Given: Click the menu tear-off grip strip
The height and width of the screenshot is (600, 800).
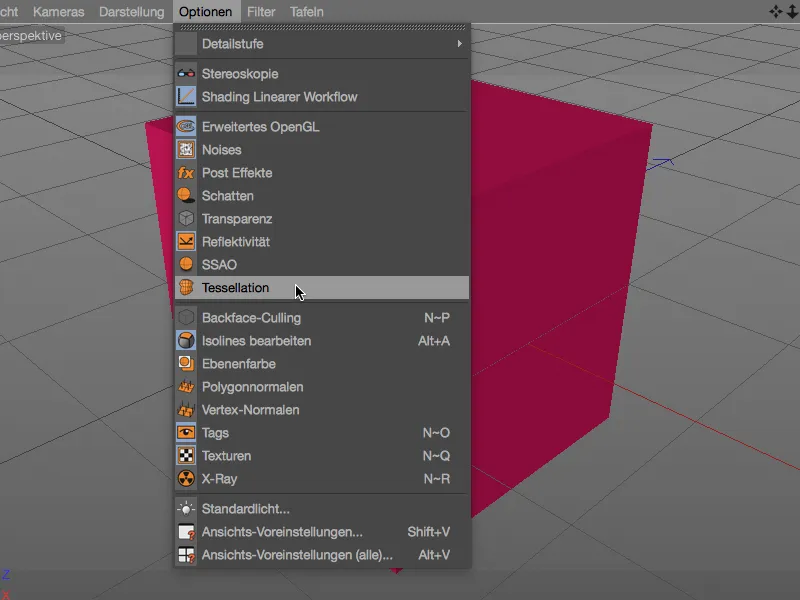Looking at the screenshot, I should click(x=322, y=27).
